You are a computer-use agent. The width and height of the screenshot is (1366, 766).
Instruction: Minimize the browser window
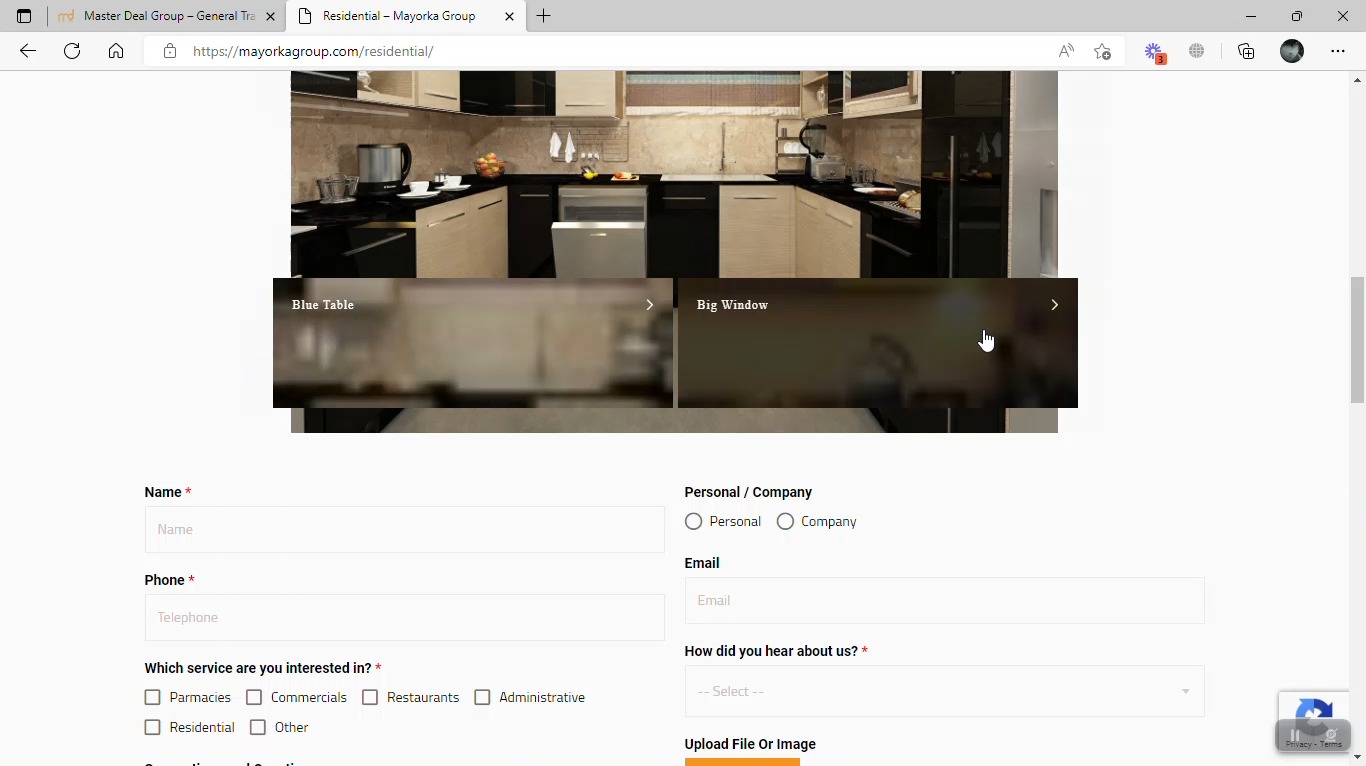(1251, 16)
